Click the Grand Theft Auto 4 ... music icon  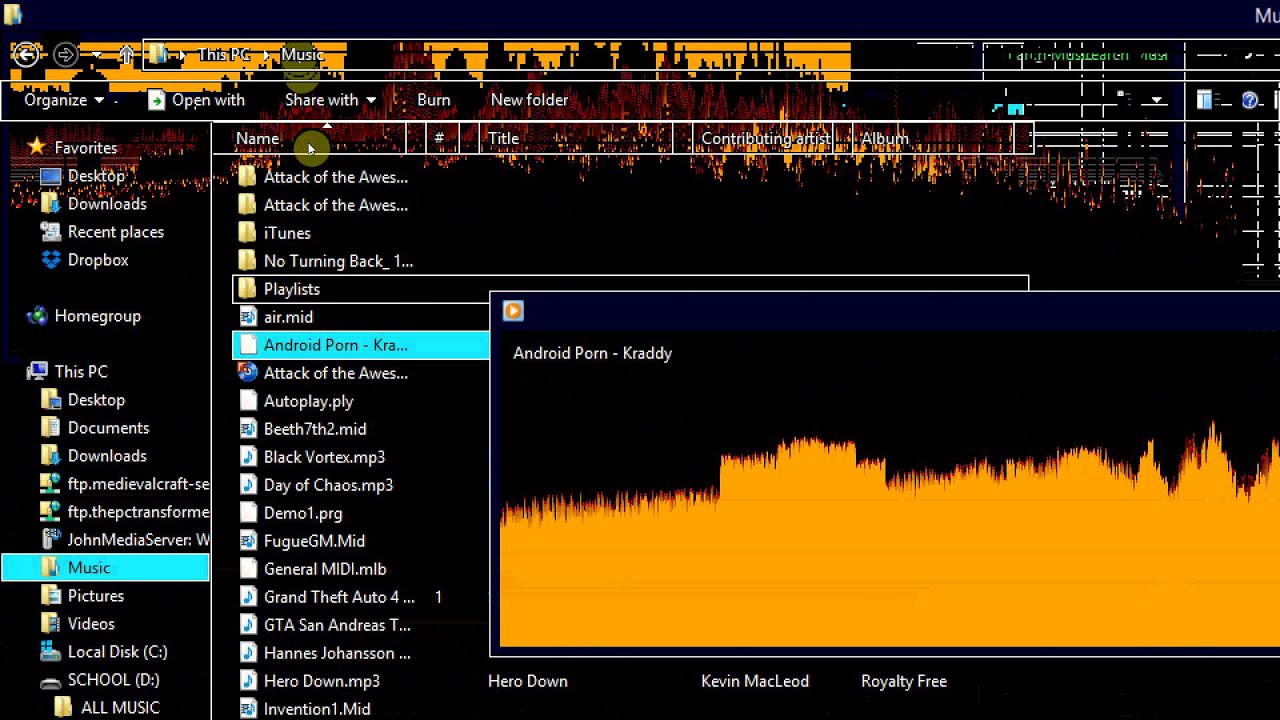[x=248, y=597]
